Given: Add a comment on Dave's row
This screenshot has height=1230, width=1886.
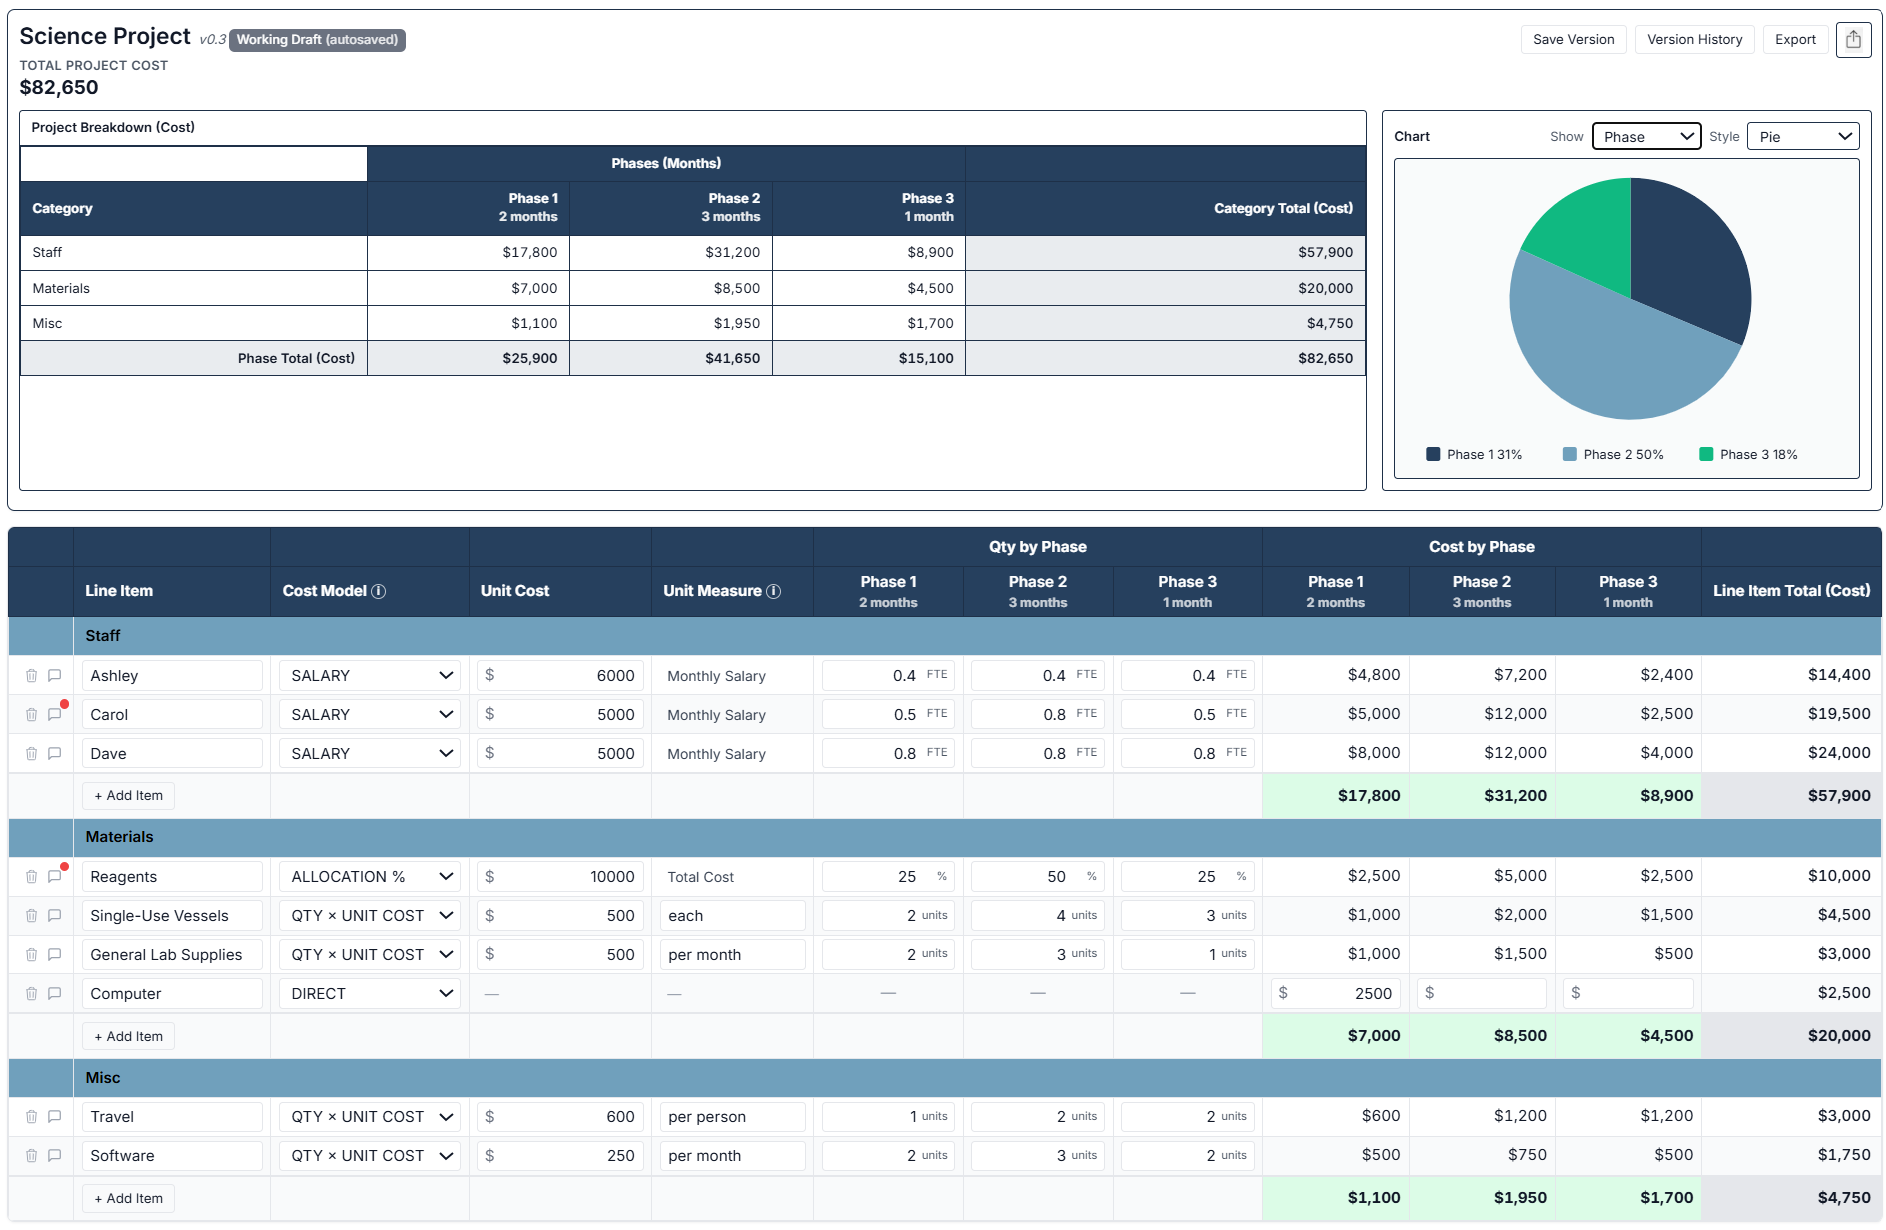Looking at the screenshot, I should tap(55, 753).
